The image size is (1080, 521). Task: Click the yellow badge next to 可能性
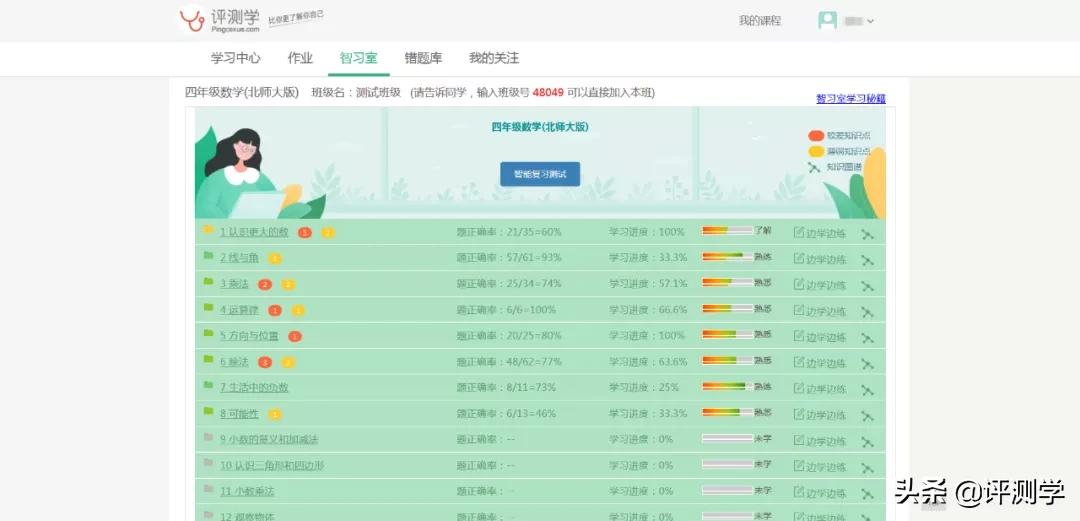point(275,414)
